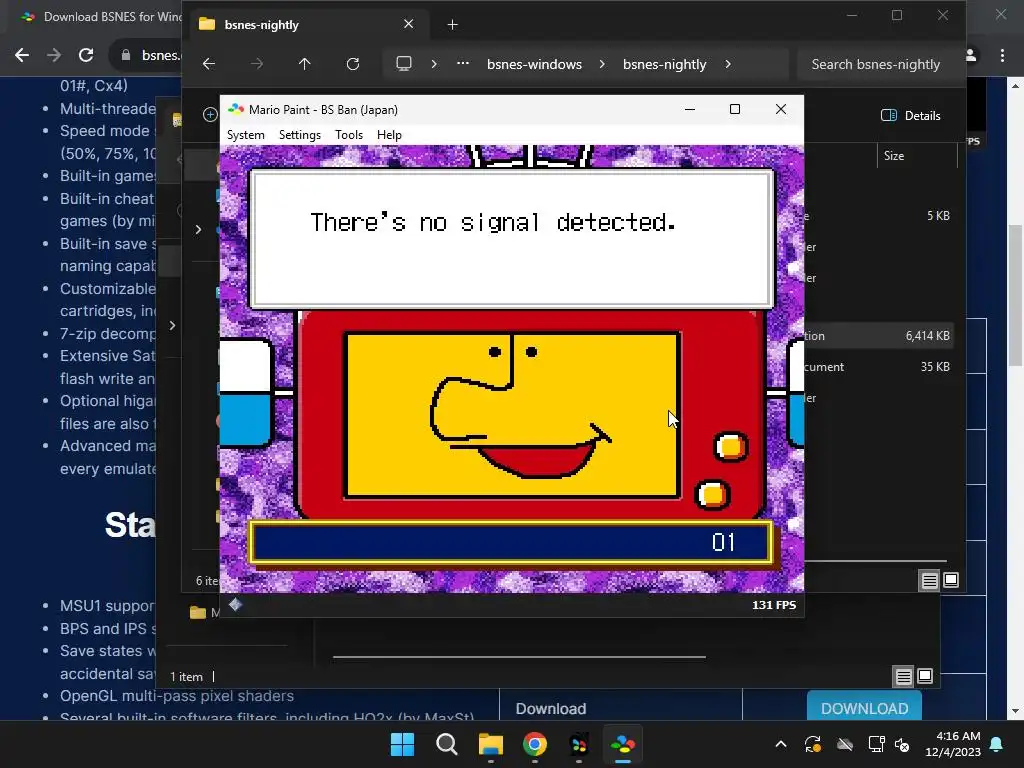Open Windows taskbar Search
The image size is (1024, 768).
pos(447,744)
